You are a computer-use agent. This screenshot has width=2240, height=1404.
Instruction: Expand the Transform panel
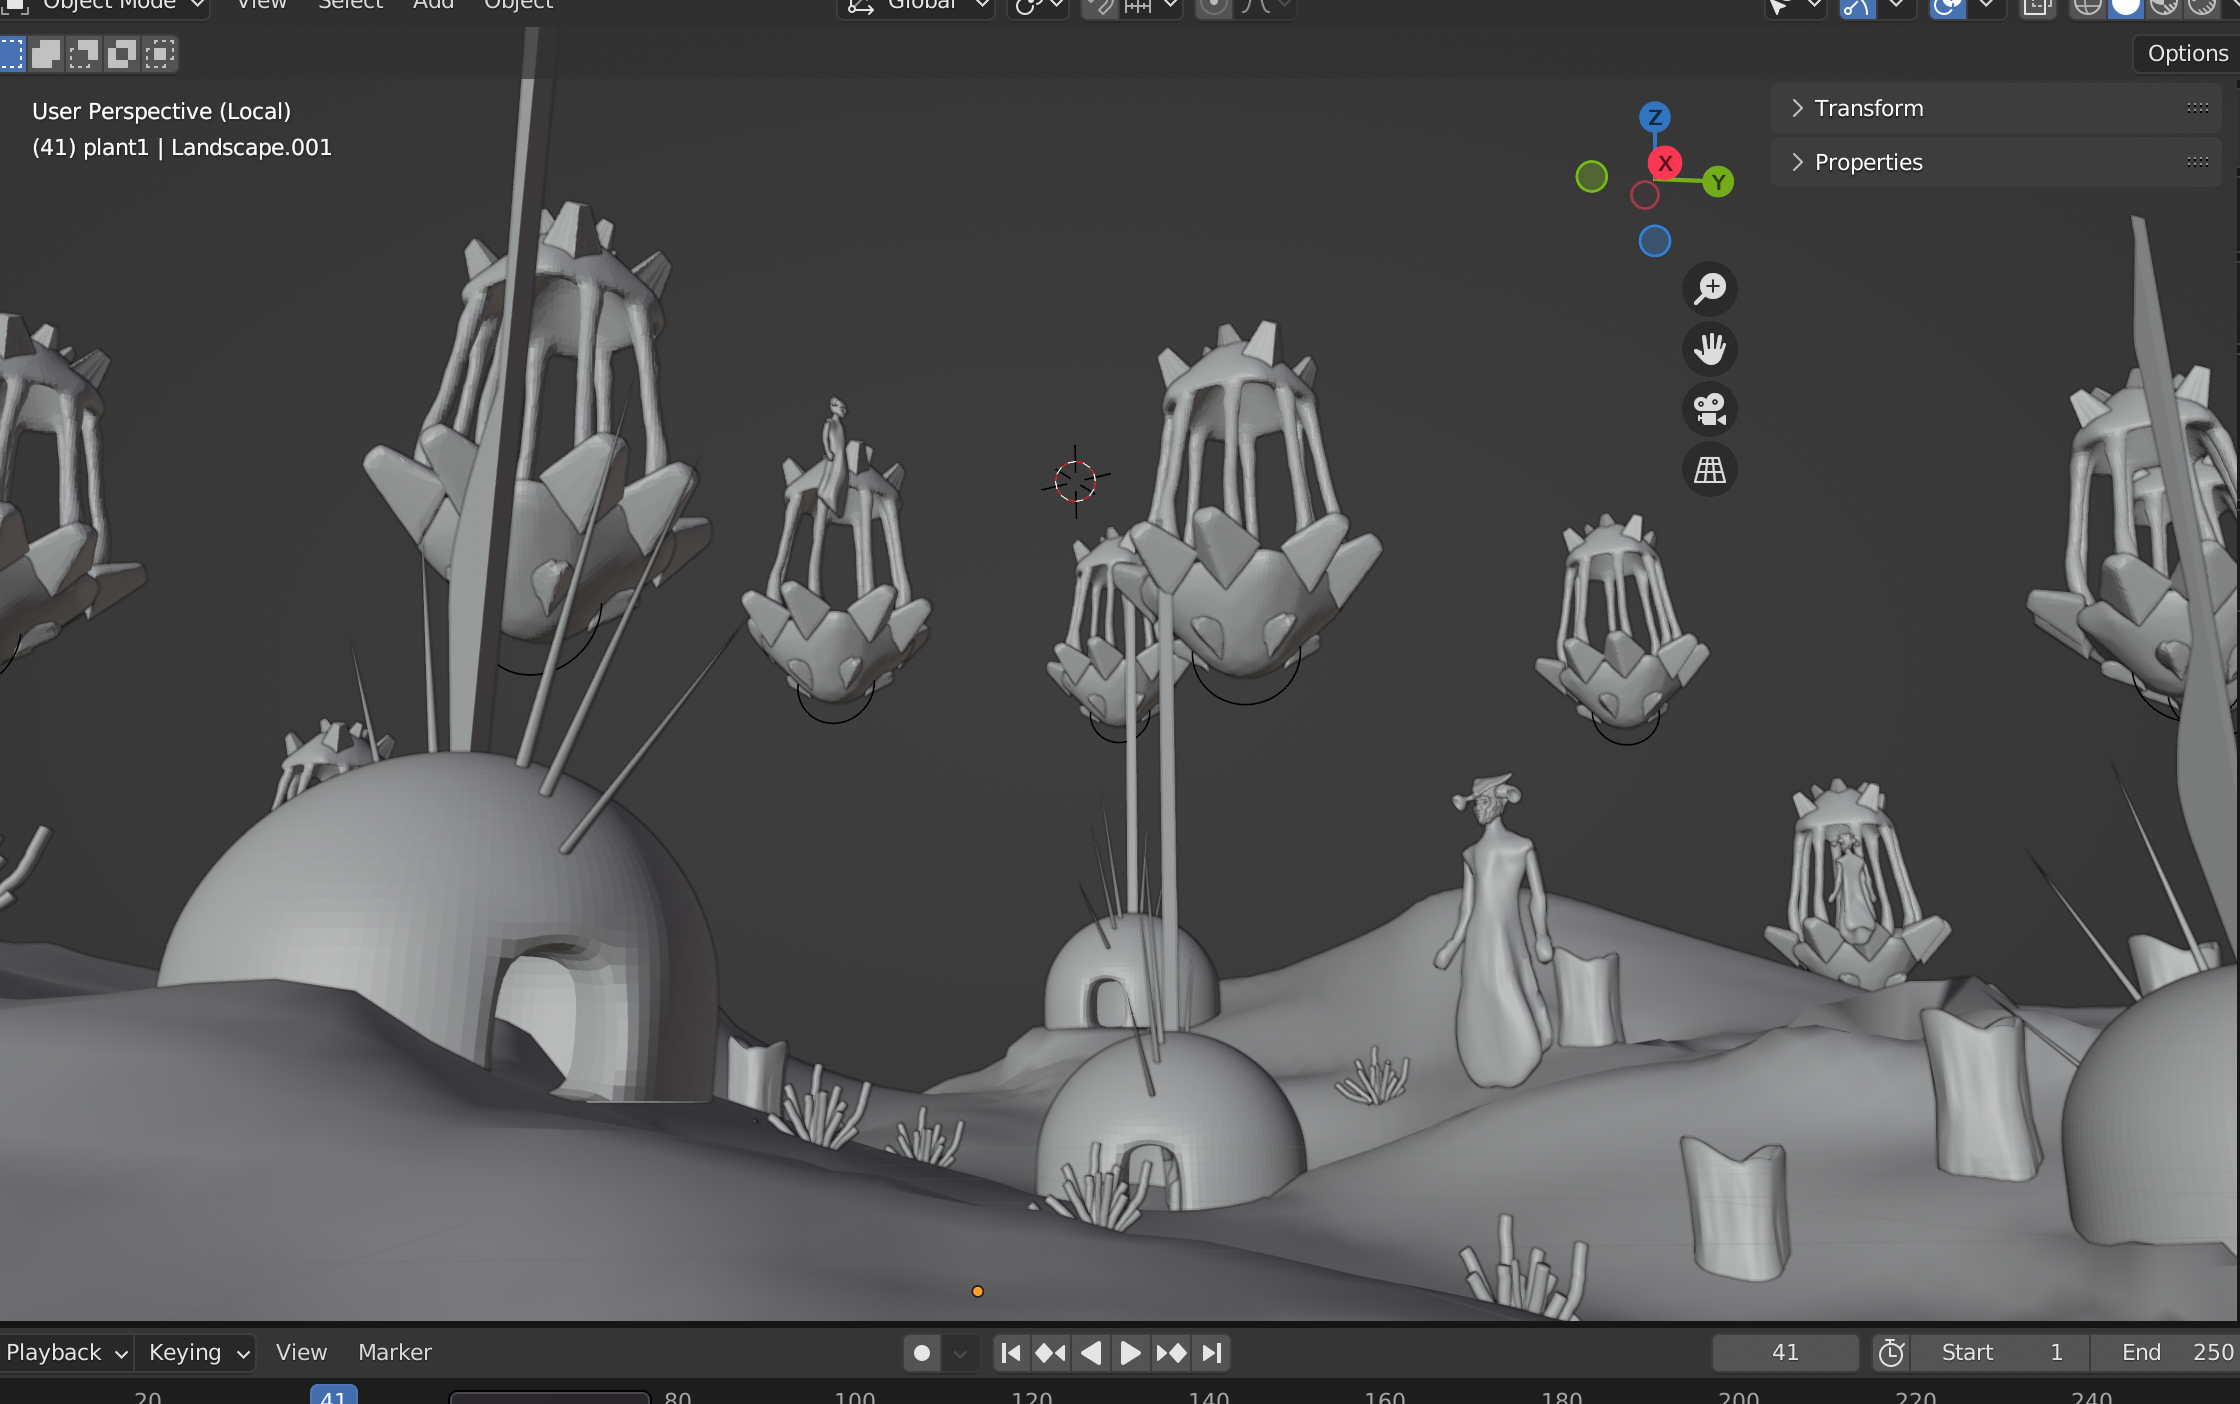(x=1868, y=108)
